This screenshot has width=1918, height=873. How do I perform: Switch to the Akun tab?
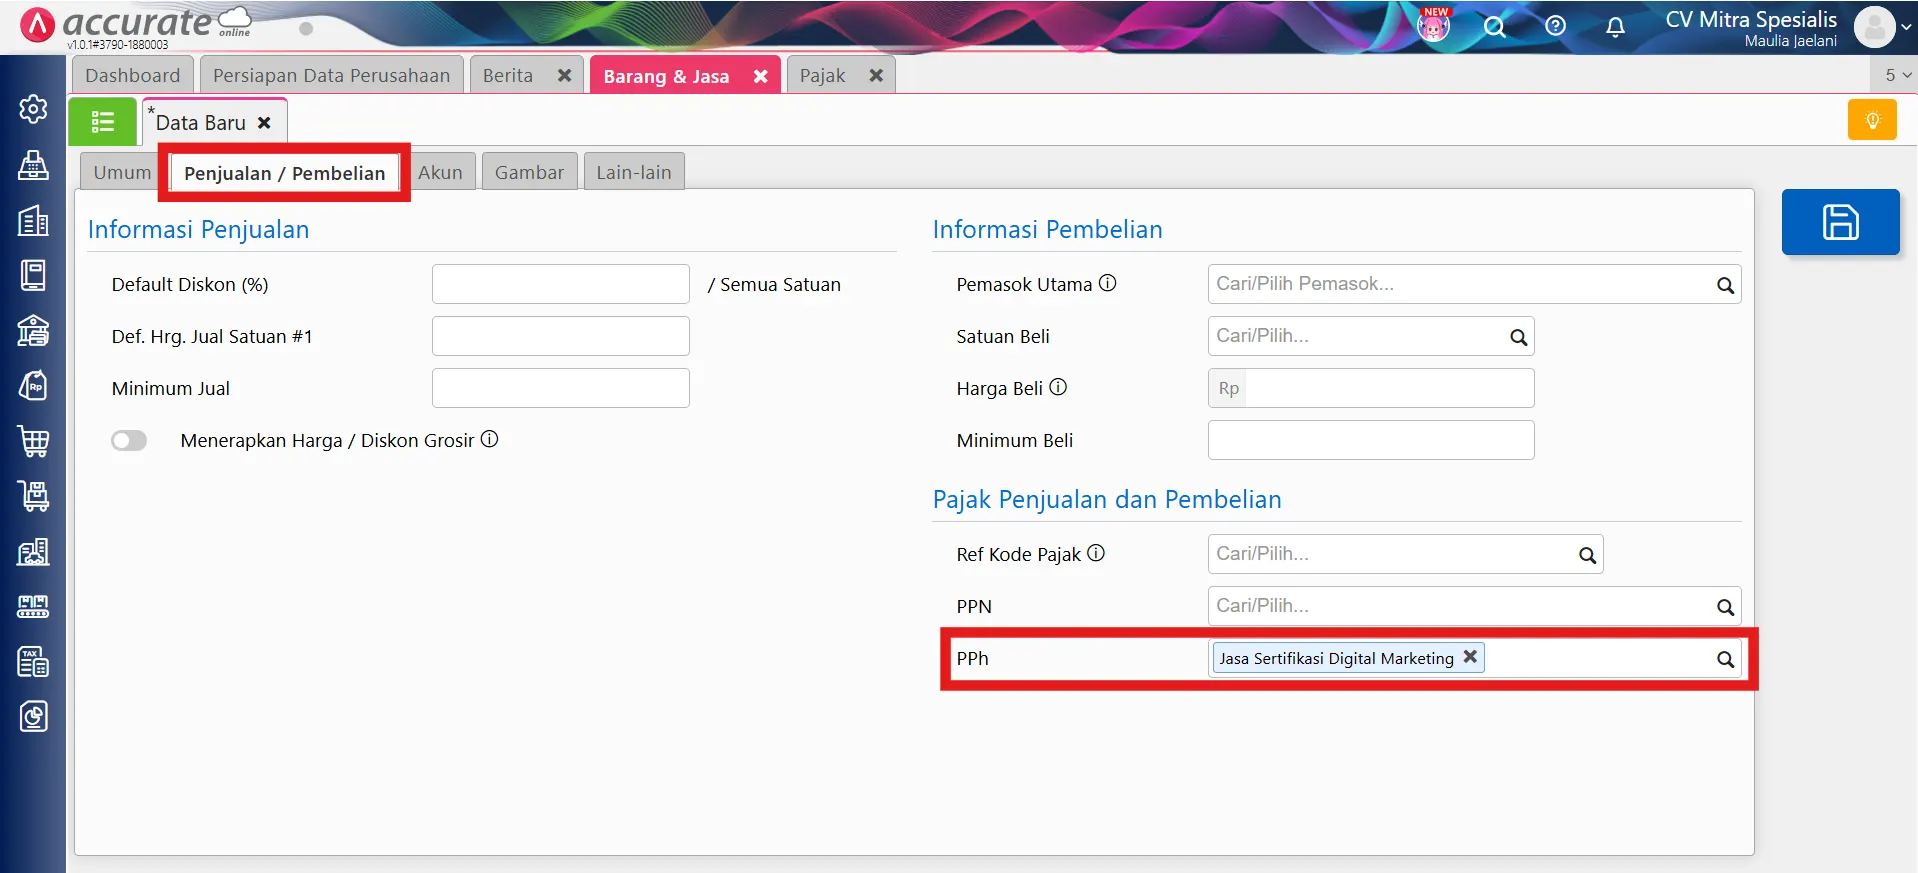tap(440, 172)
